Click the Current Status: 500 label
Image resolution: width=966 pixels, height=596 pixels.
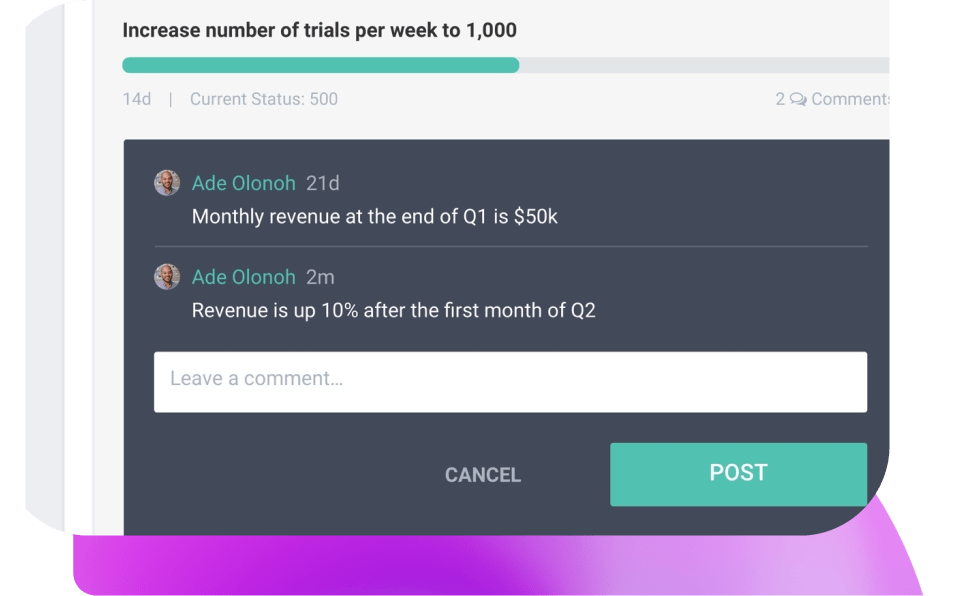264,99
